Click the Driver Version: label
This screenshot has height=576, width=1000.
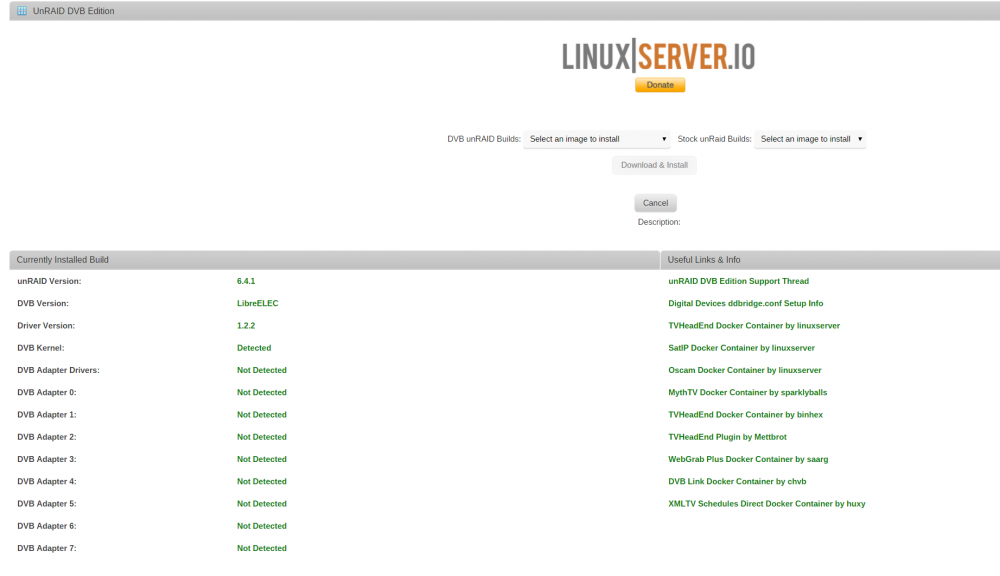(46, 326)
